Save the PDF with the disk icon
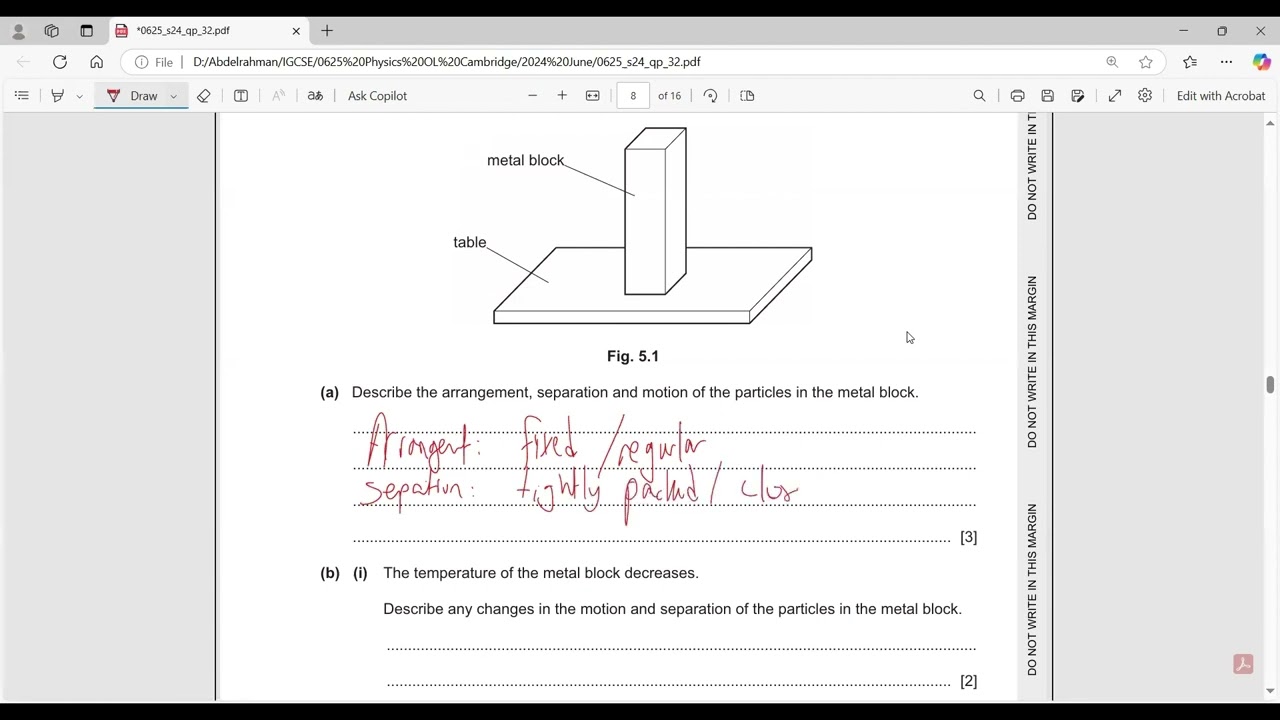This screenshot has height=720, width=1280. point(1047,96)
